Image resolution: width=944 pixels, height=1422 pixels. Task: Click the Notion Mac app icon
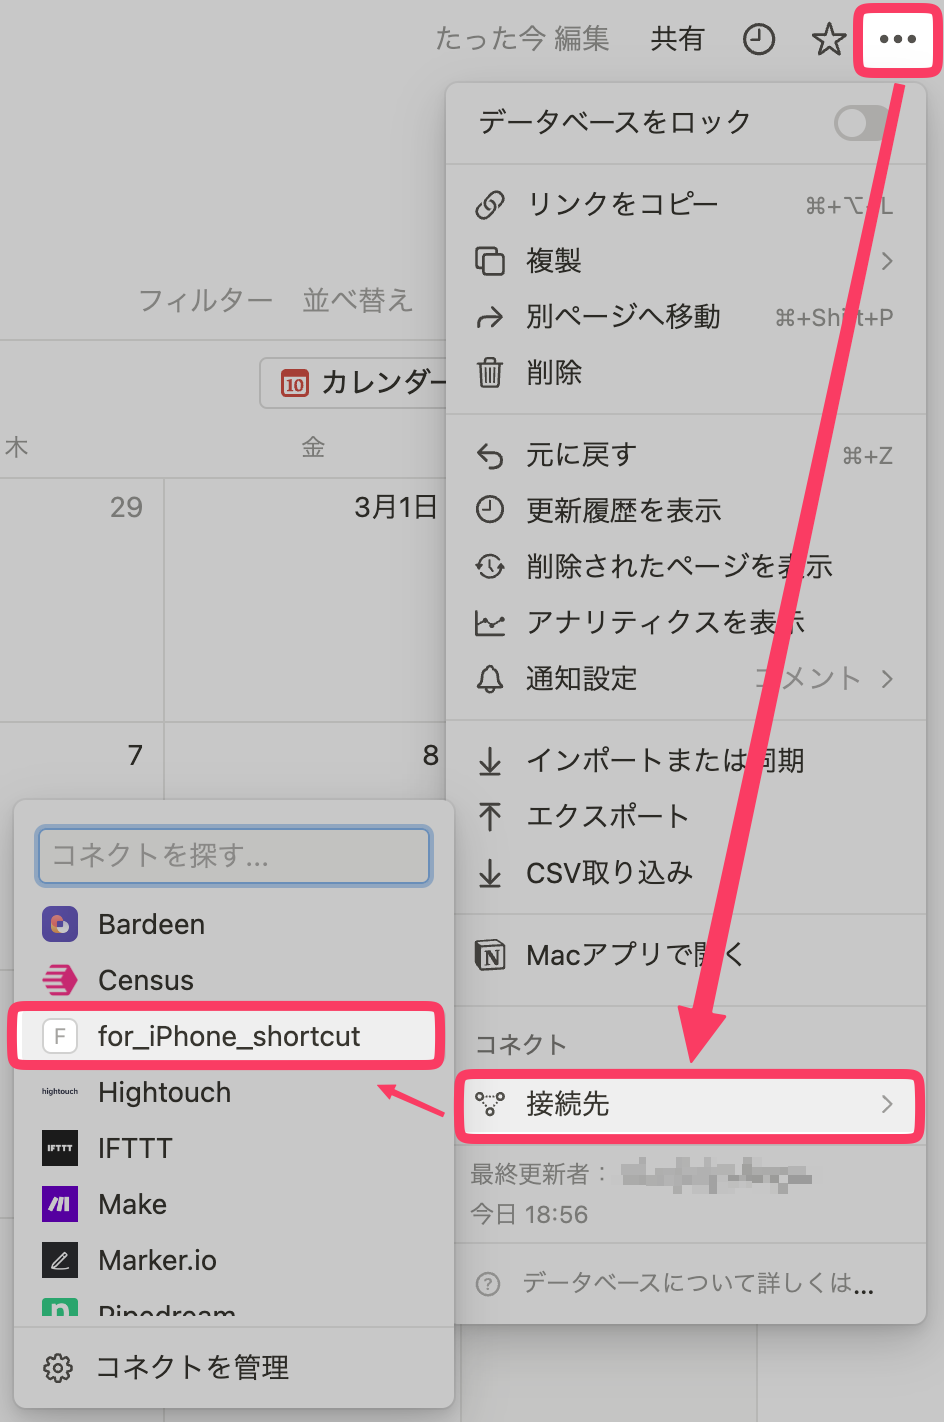click(x=490, y=956)
